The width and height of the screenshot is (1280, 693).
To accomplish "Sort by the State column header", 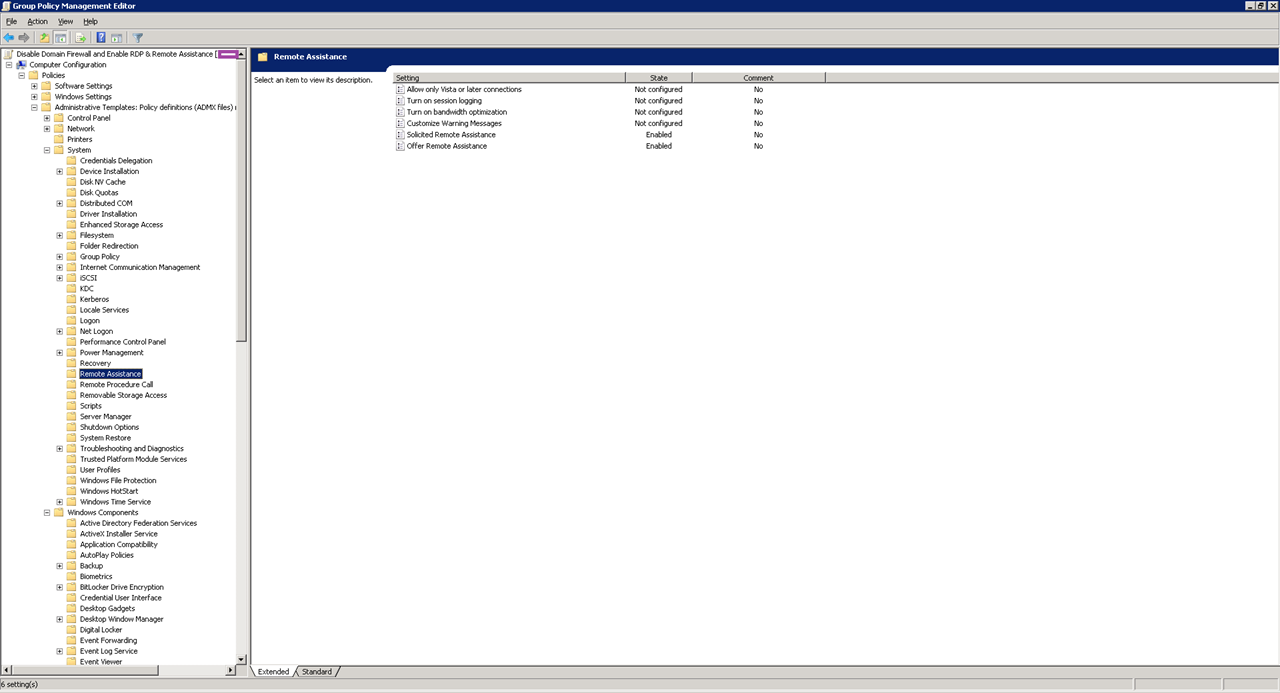I will tap(659, 78).
